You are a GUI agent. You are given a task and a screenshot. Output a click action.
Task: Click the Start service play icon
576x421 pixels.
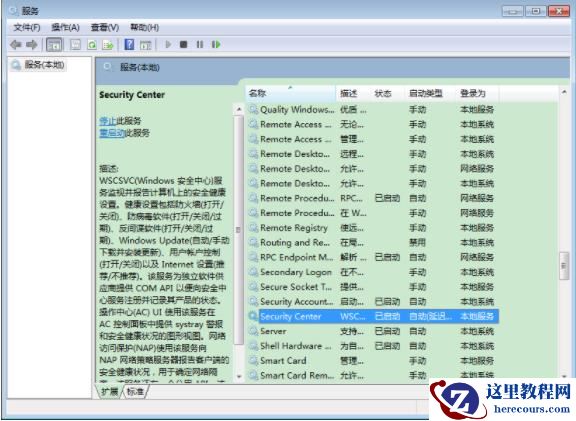[x=168, y=44]
